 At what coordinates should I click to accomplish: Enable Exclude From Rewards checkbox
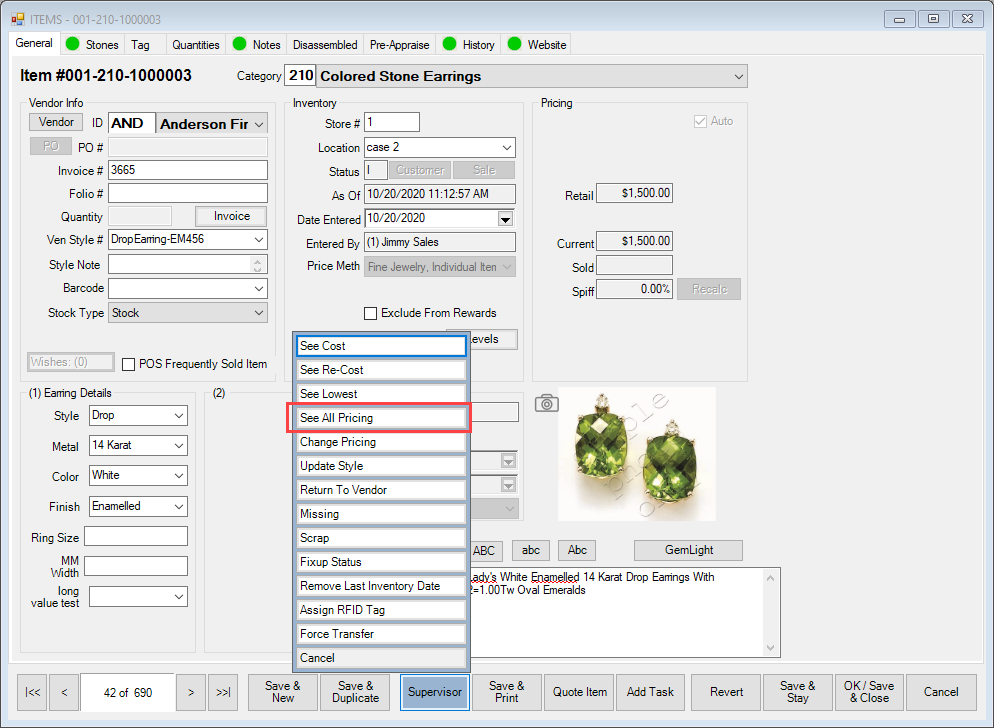coord(371,313)
